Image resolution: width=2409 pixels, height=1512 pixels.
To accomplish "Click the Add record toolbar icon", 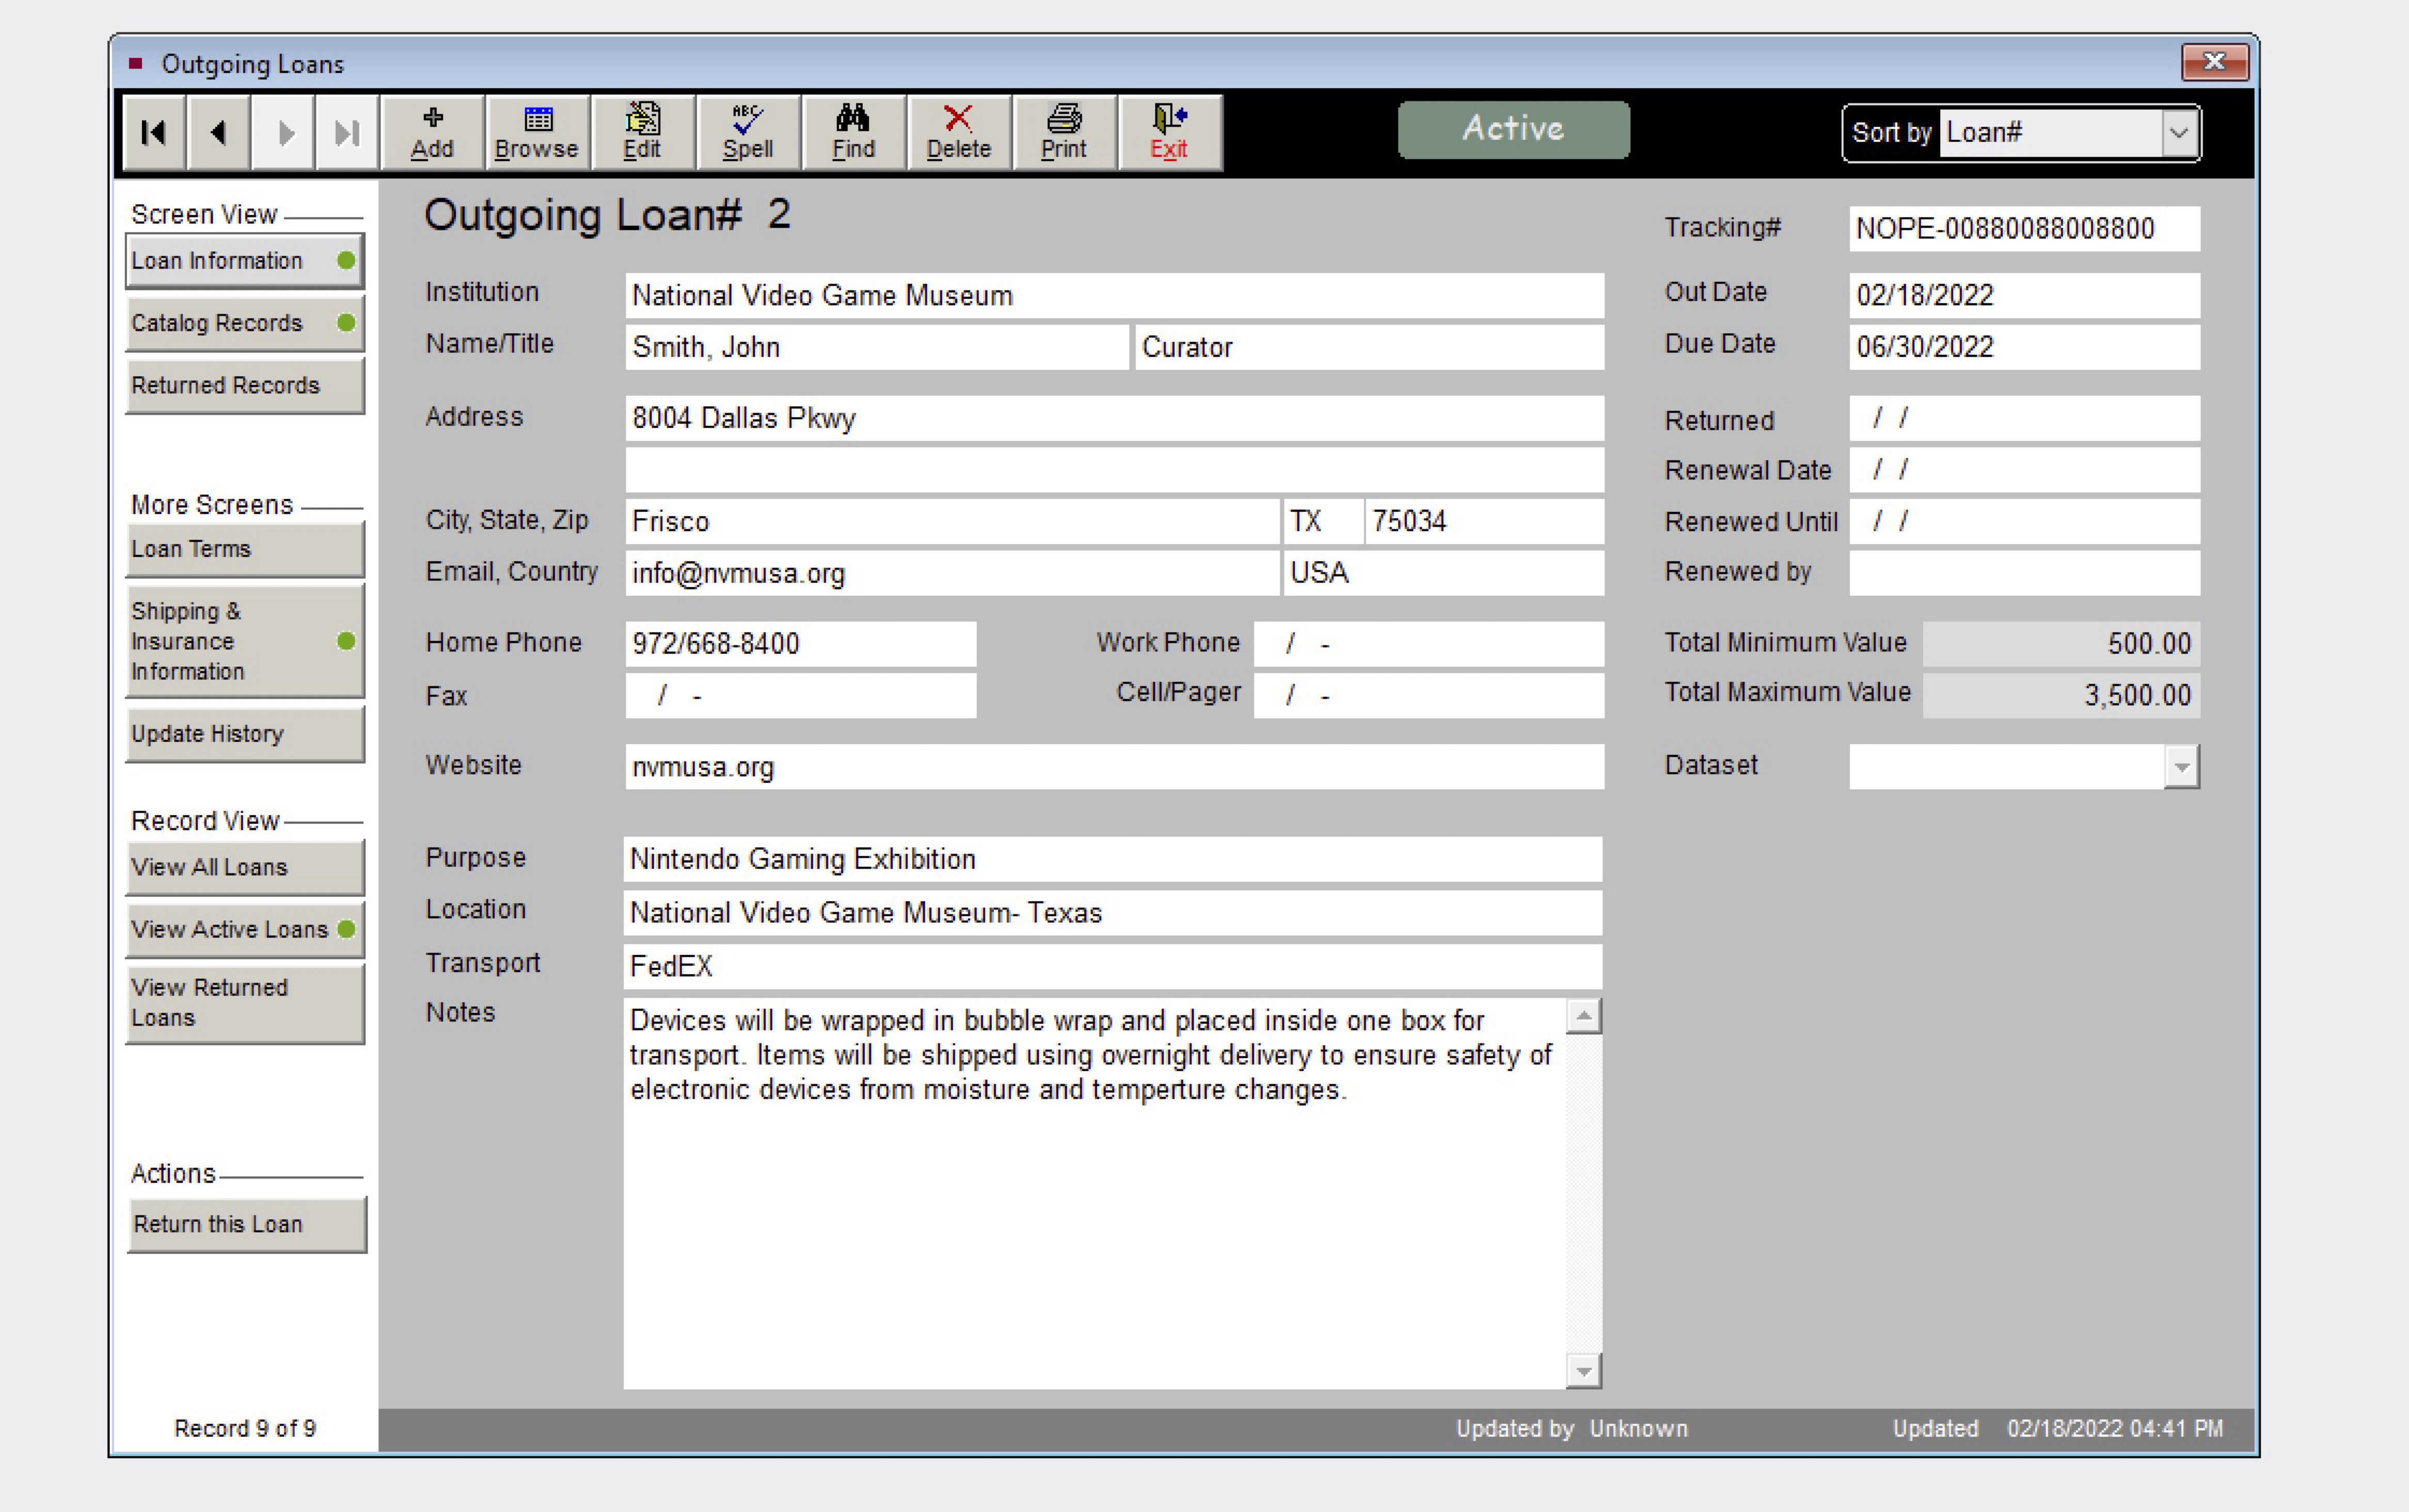I will [x=432, y=133].
